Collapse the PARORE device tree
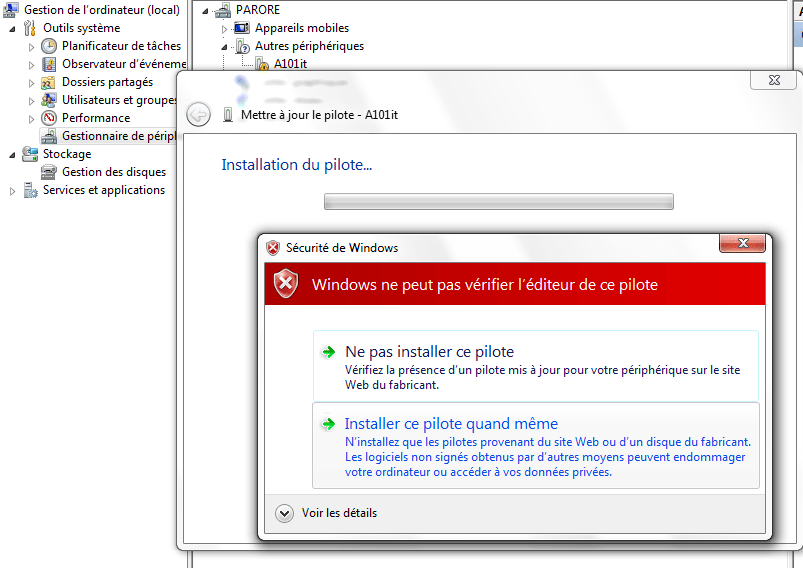The image size is (803, 568). 205,11
